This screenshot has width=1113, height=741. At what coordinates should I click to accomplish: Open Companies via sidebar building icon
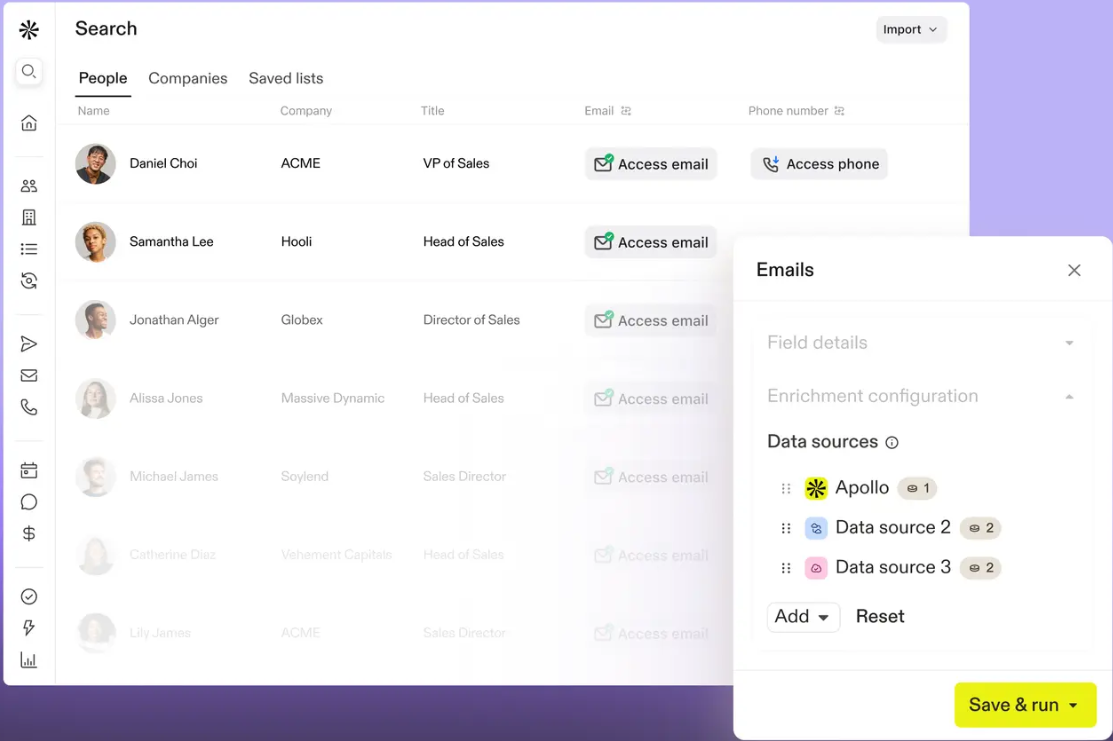[x=28, y=217]
